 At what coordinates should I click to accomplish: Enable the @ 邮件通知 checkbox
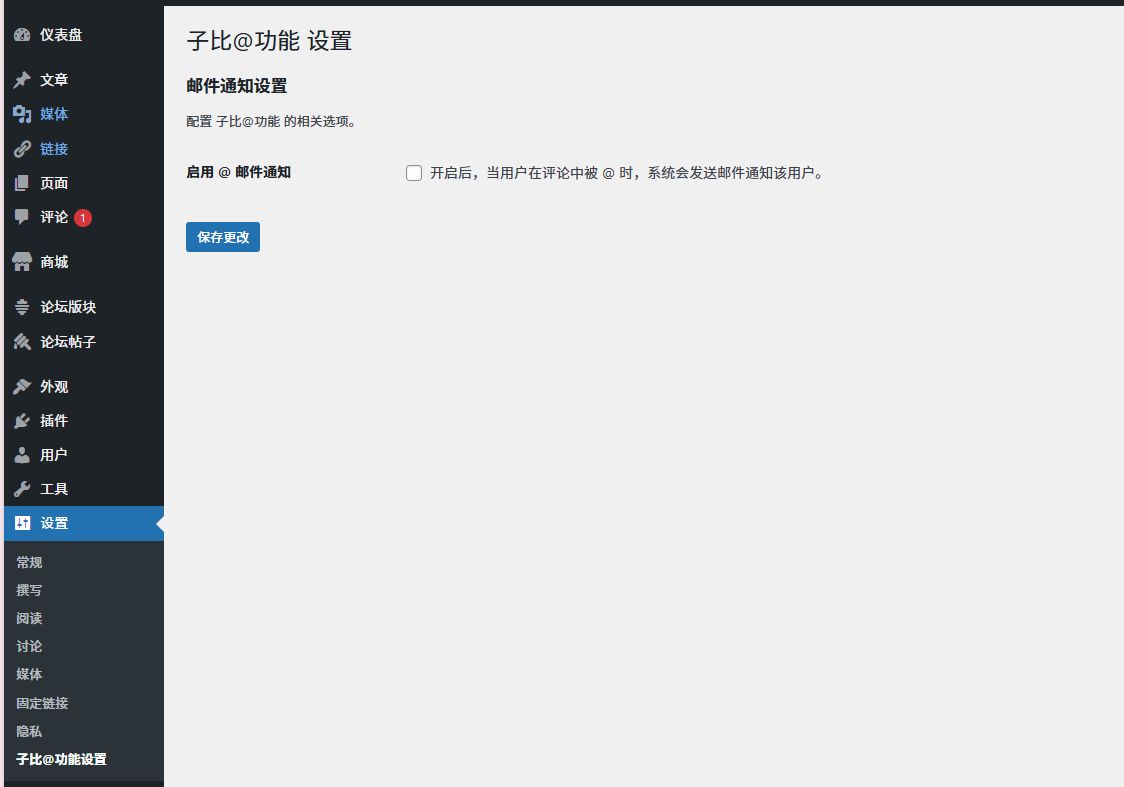pos(413,172)
